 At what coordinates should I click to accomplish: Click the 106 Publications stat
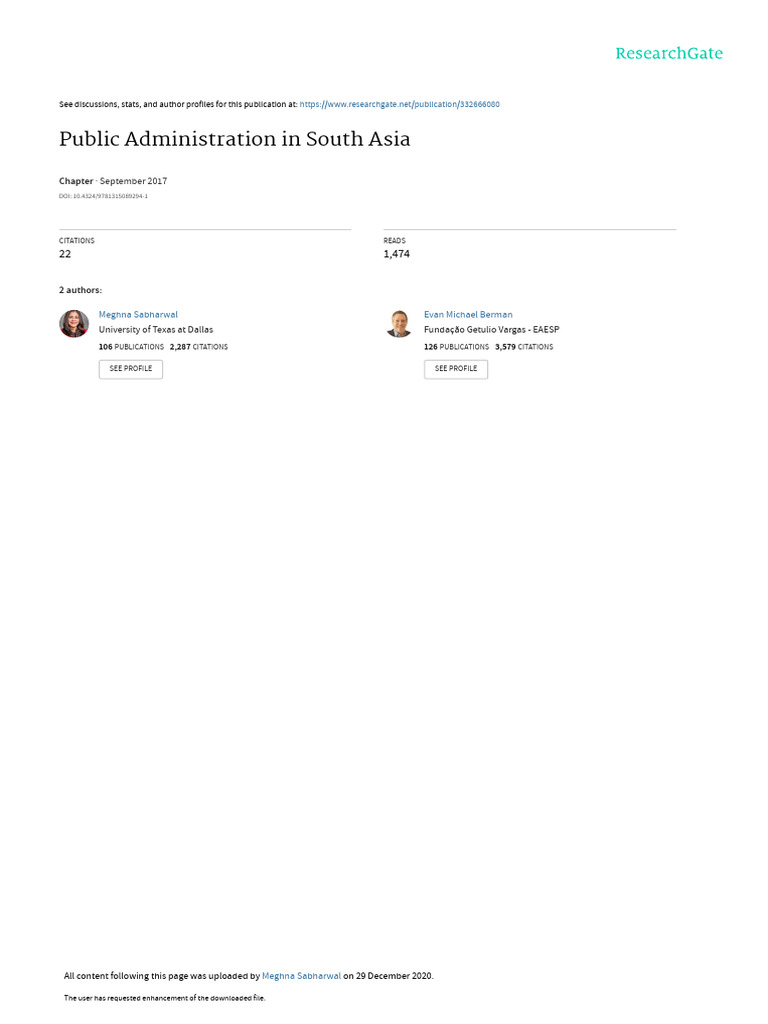coord(131,347)
